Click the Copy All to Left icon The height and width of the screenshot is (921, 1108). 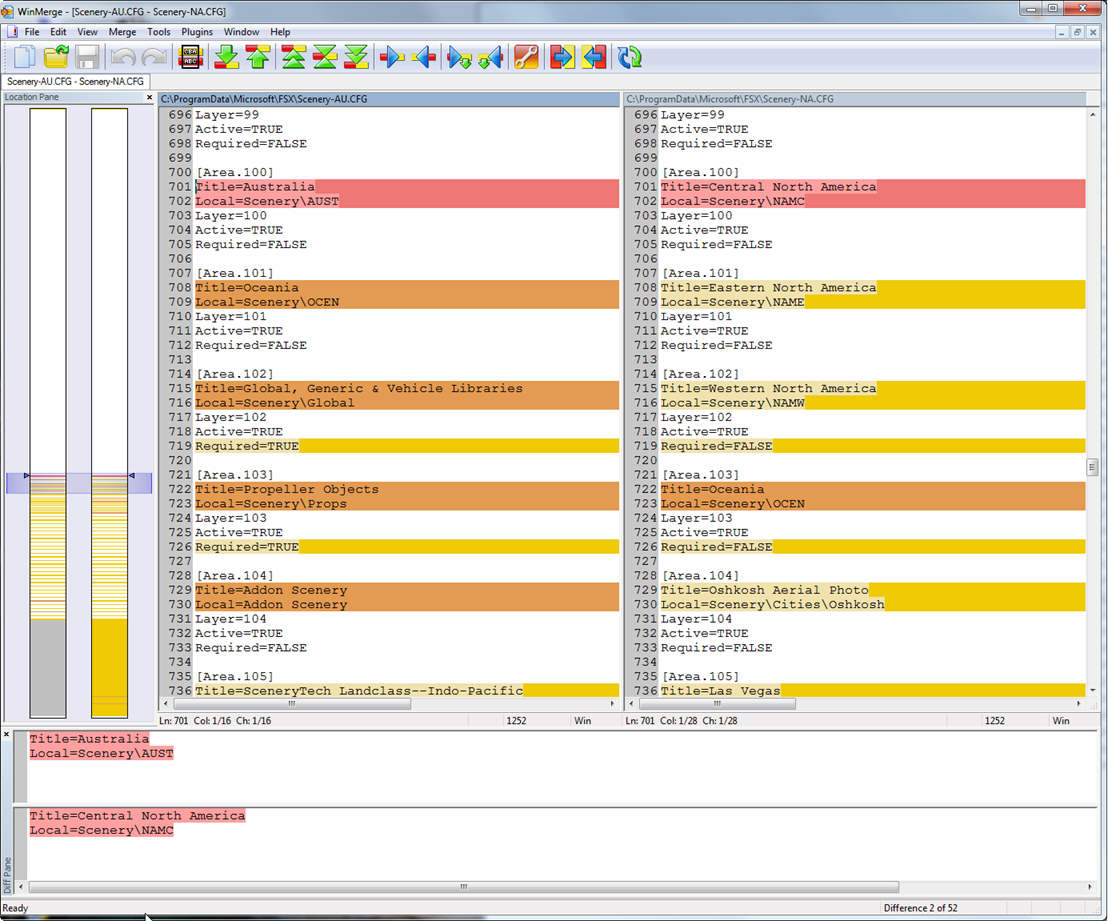594,57
